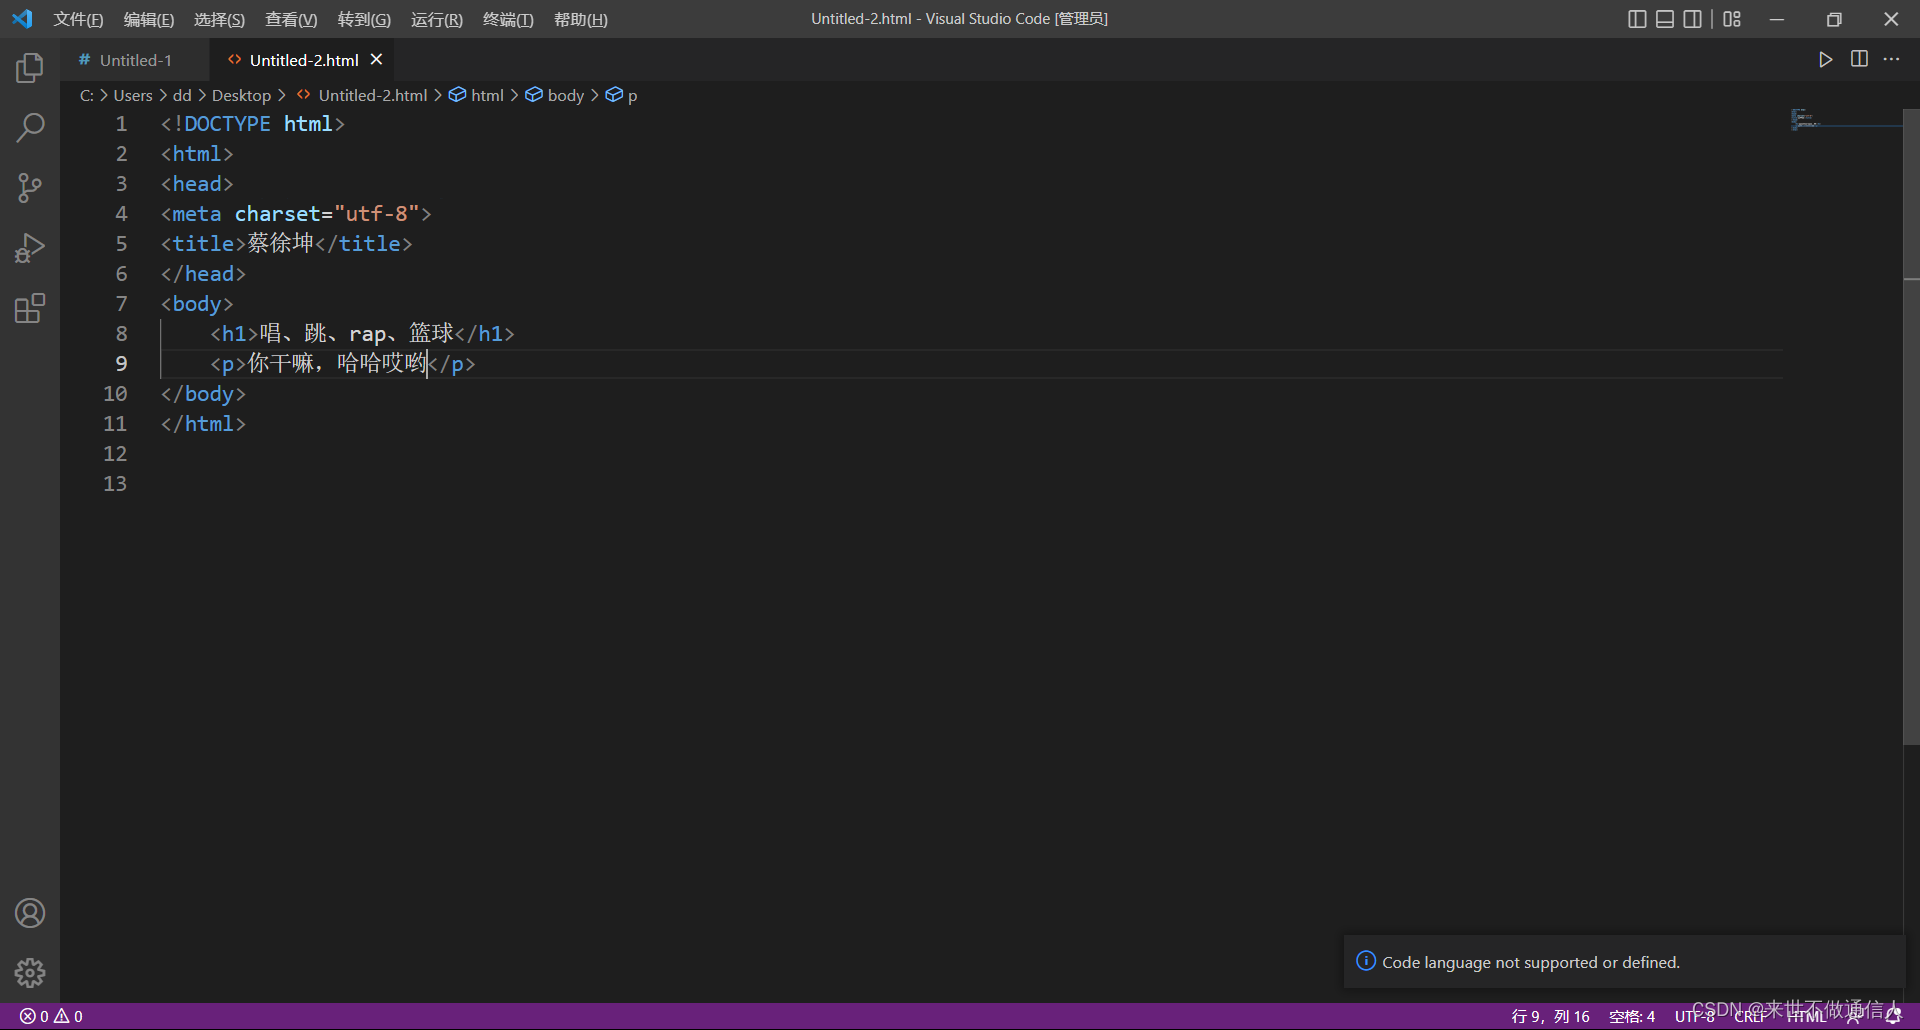
Task: Click the closing </body> tag line
Action: click(x=203, y=394)
